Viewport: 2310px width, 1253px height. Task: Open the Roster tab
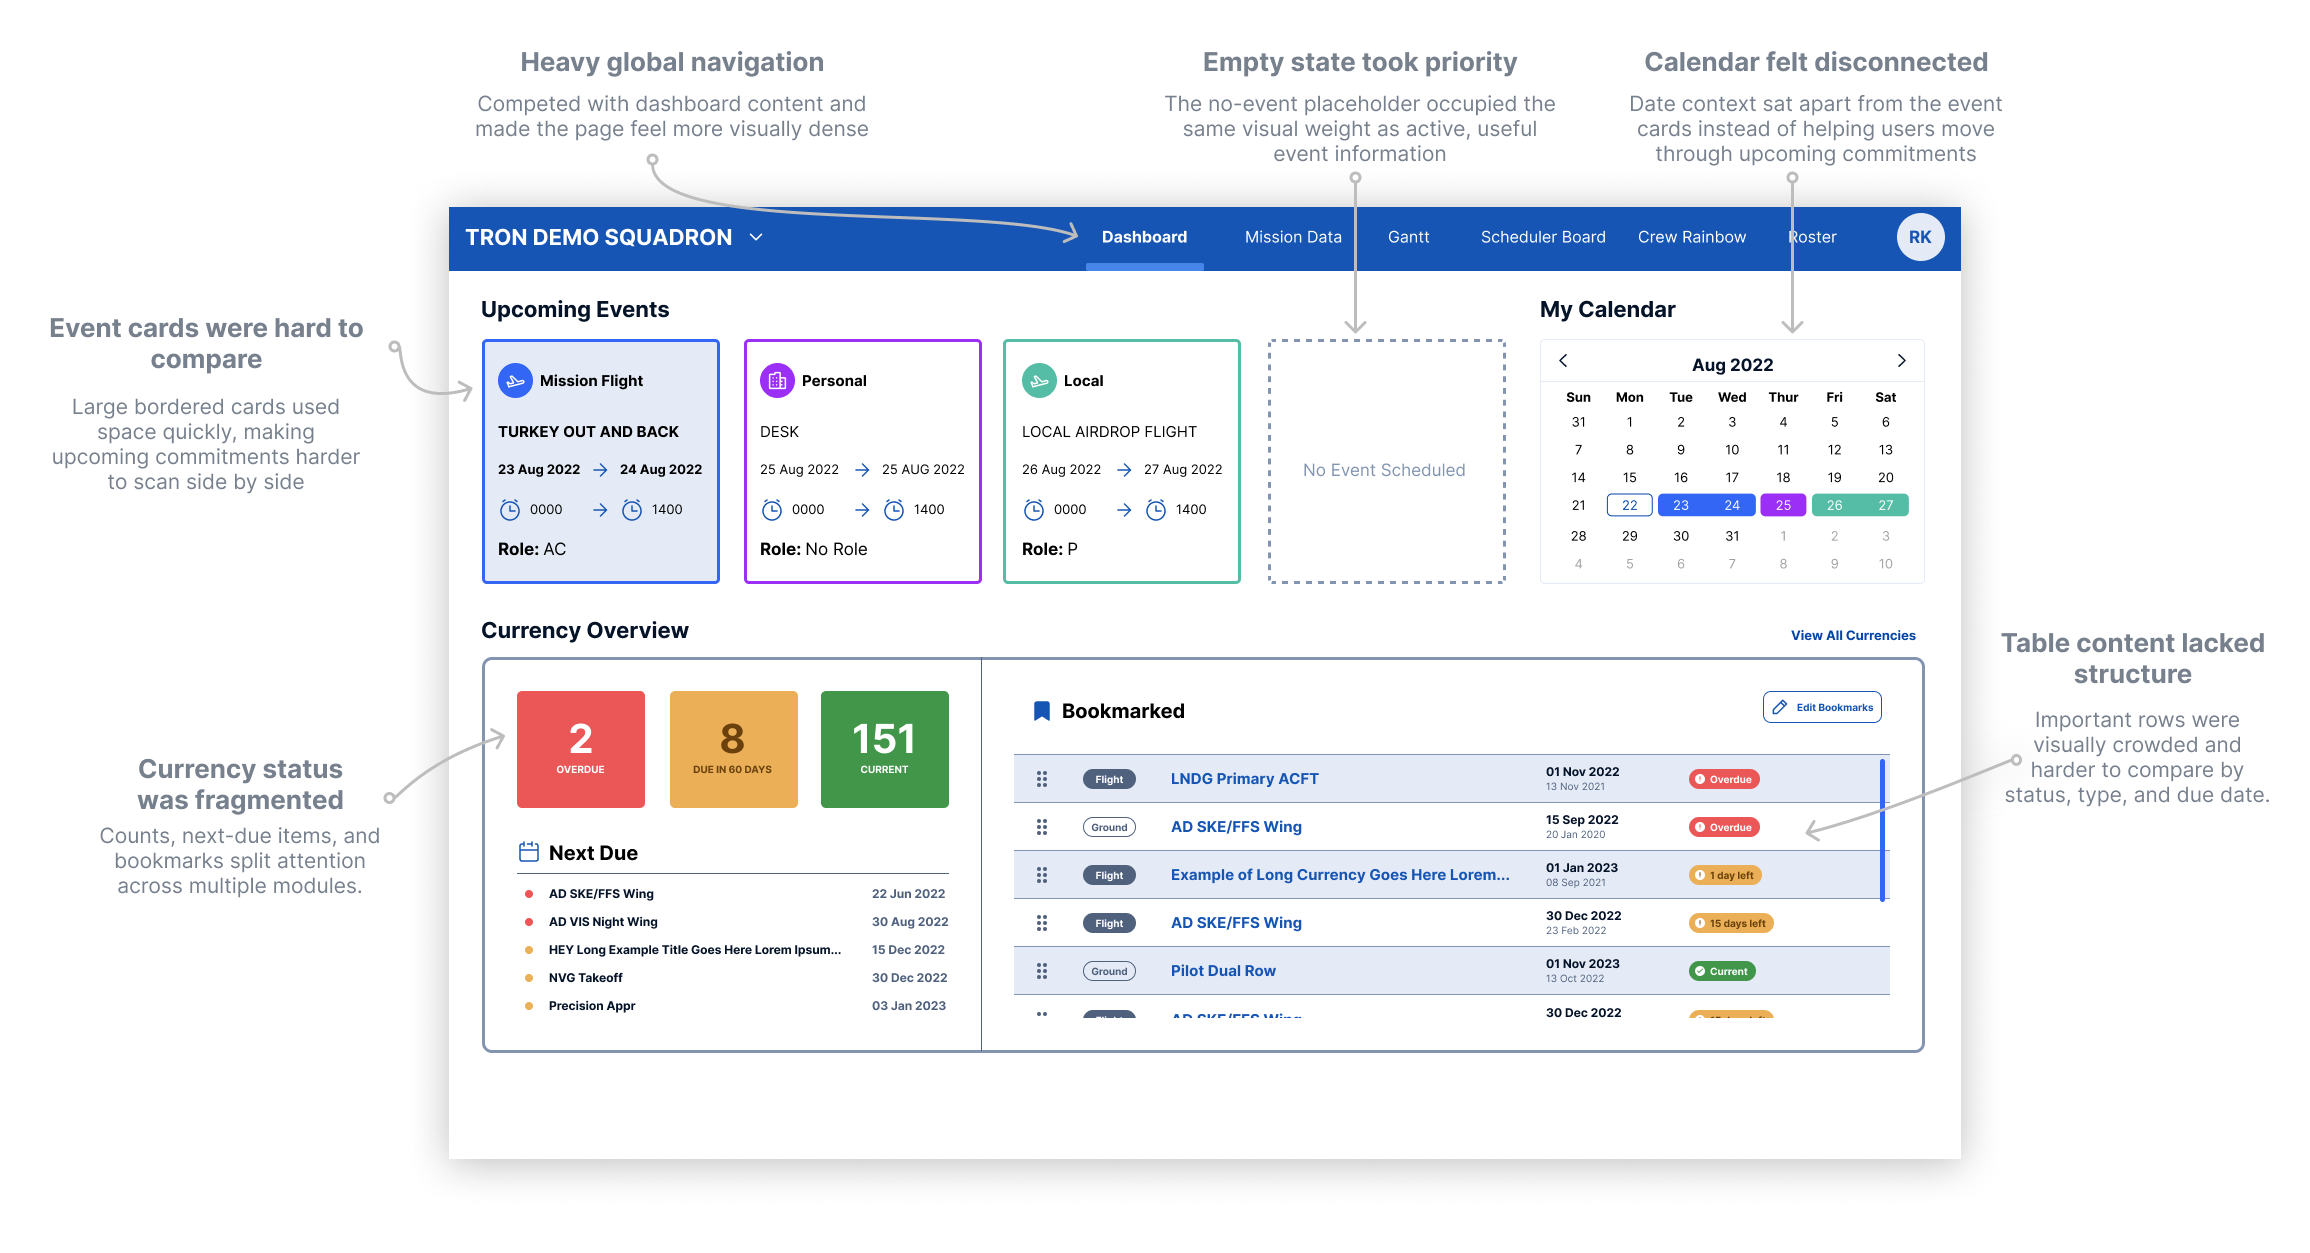click(1812, 237)
